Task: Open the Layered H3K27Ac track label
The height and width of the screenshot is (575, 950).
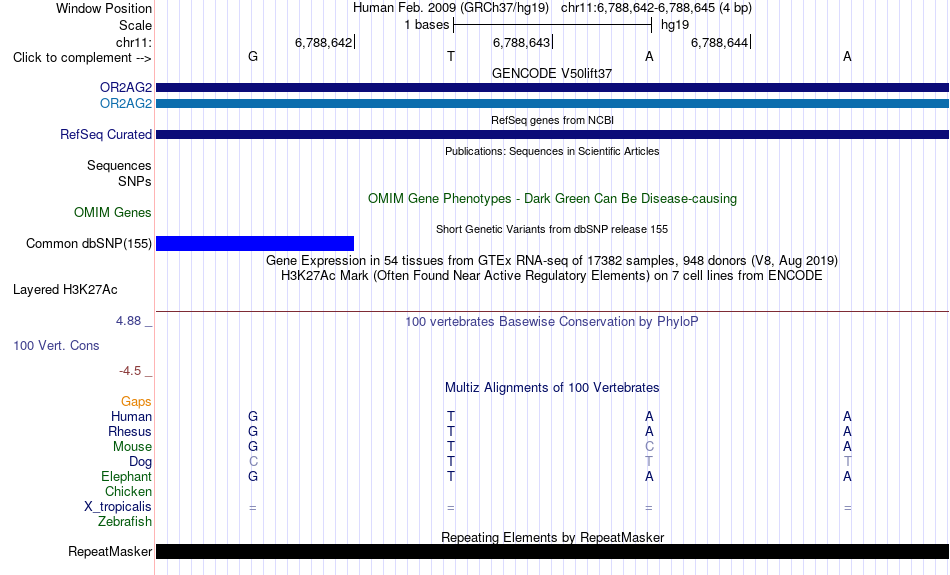Action: (x=65, y=290)
